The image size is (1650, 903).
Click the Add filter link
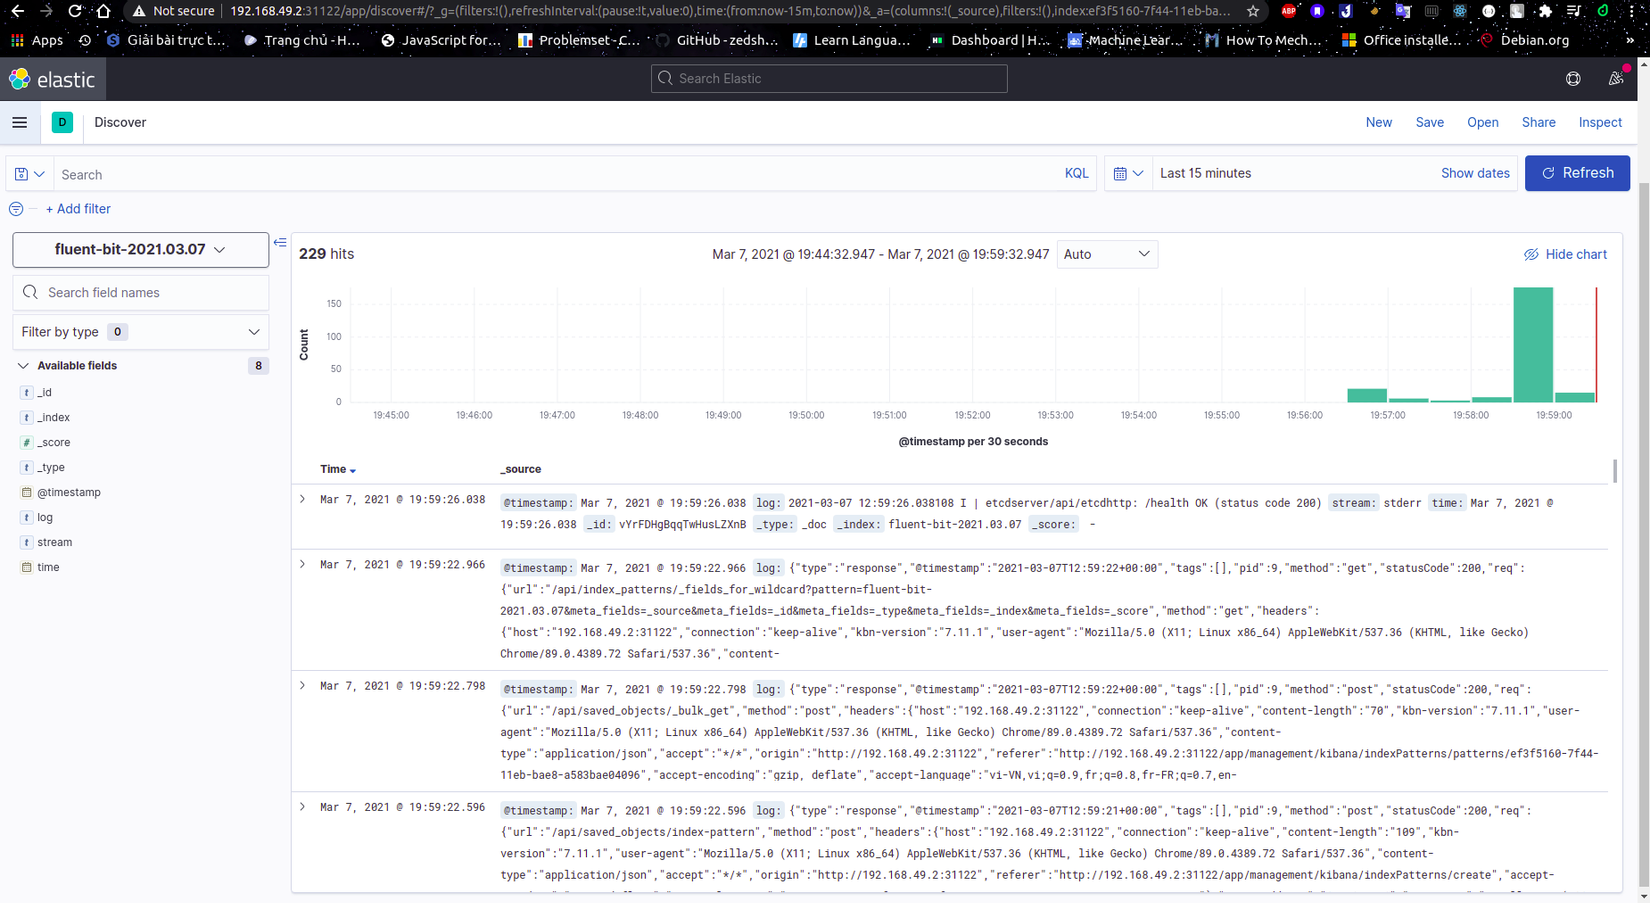point(78,208)
